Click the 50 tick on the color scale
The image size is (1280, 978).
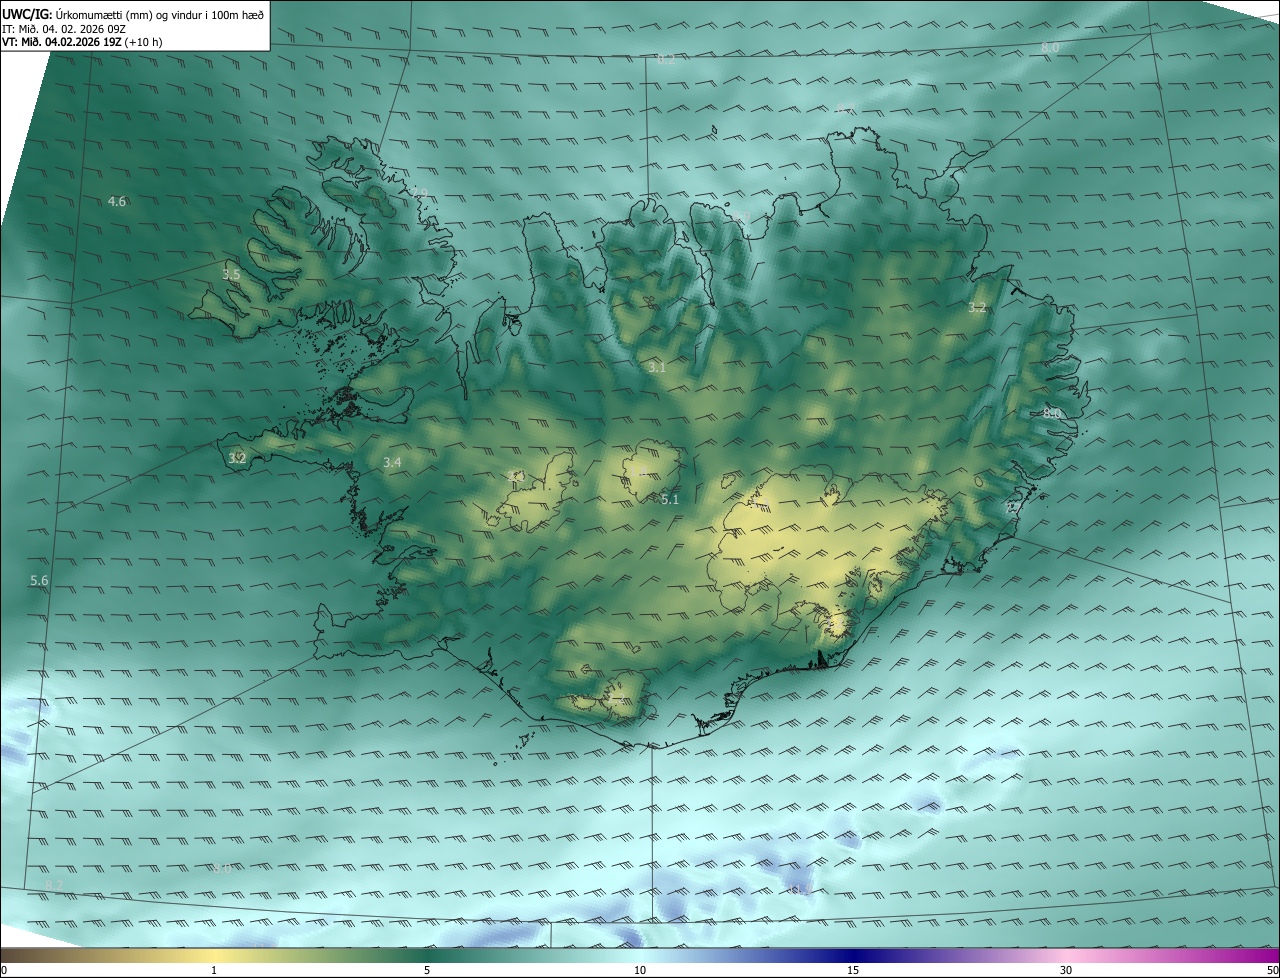click(1272, 970)
